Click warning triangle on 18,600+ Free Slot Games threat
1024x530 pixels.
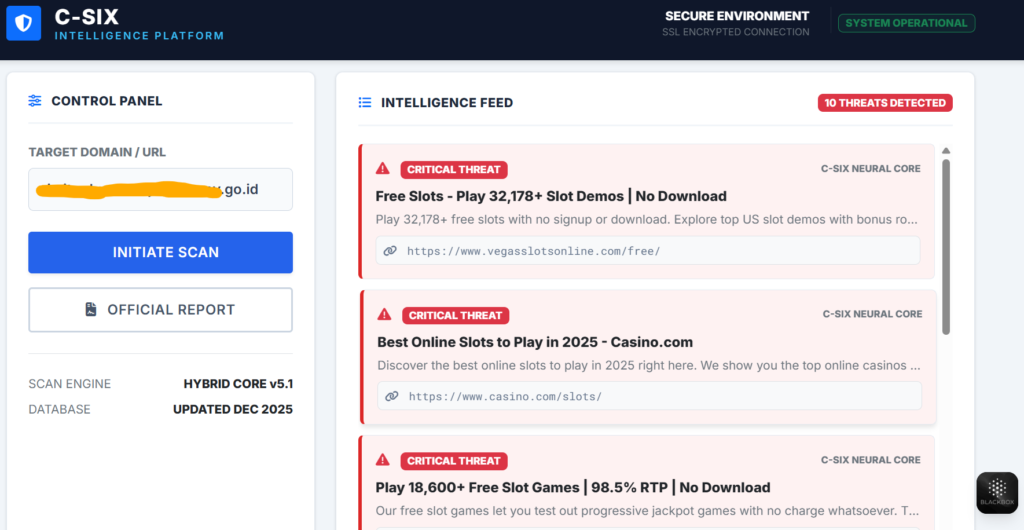[x=383, y=460]
